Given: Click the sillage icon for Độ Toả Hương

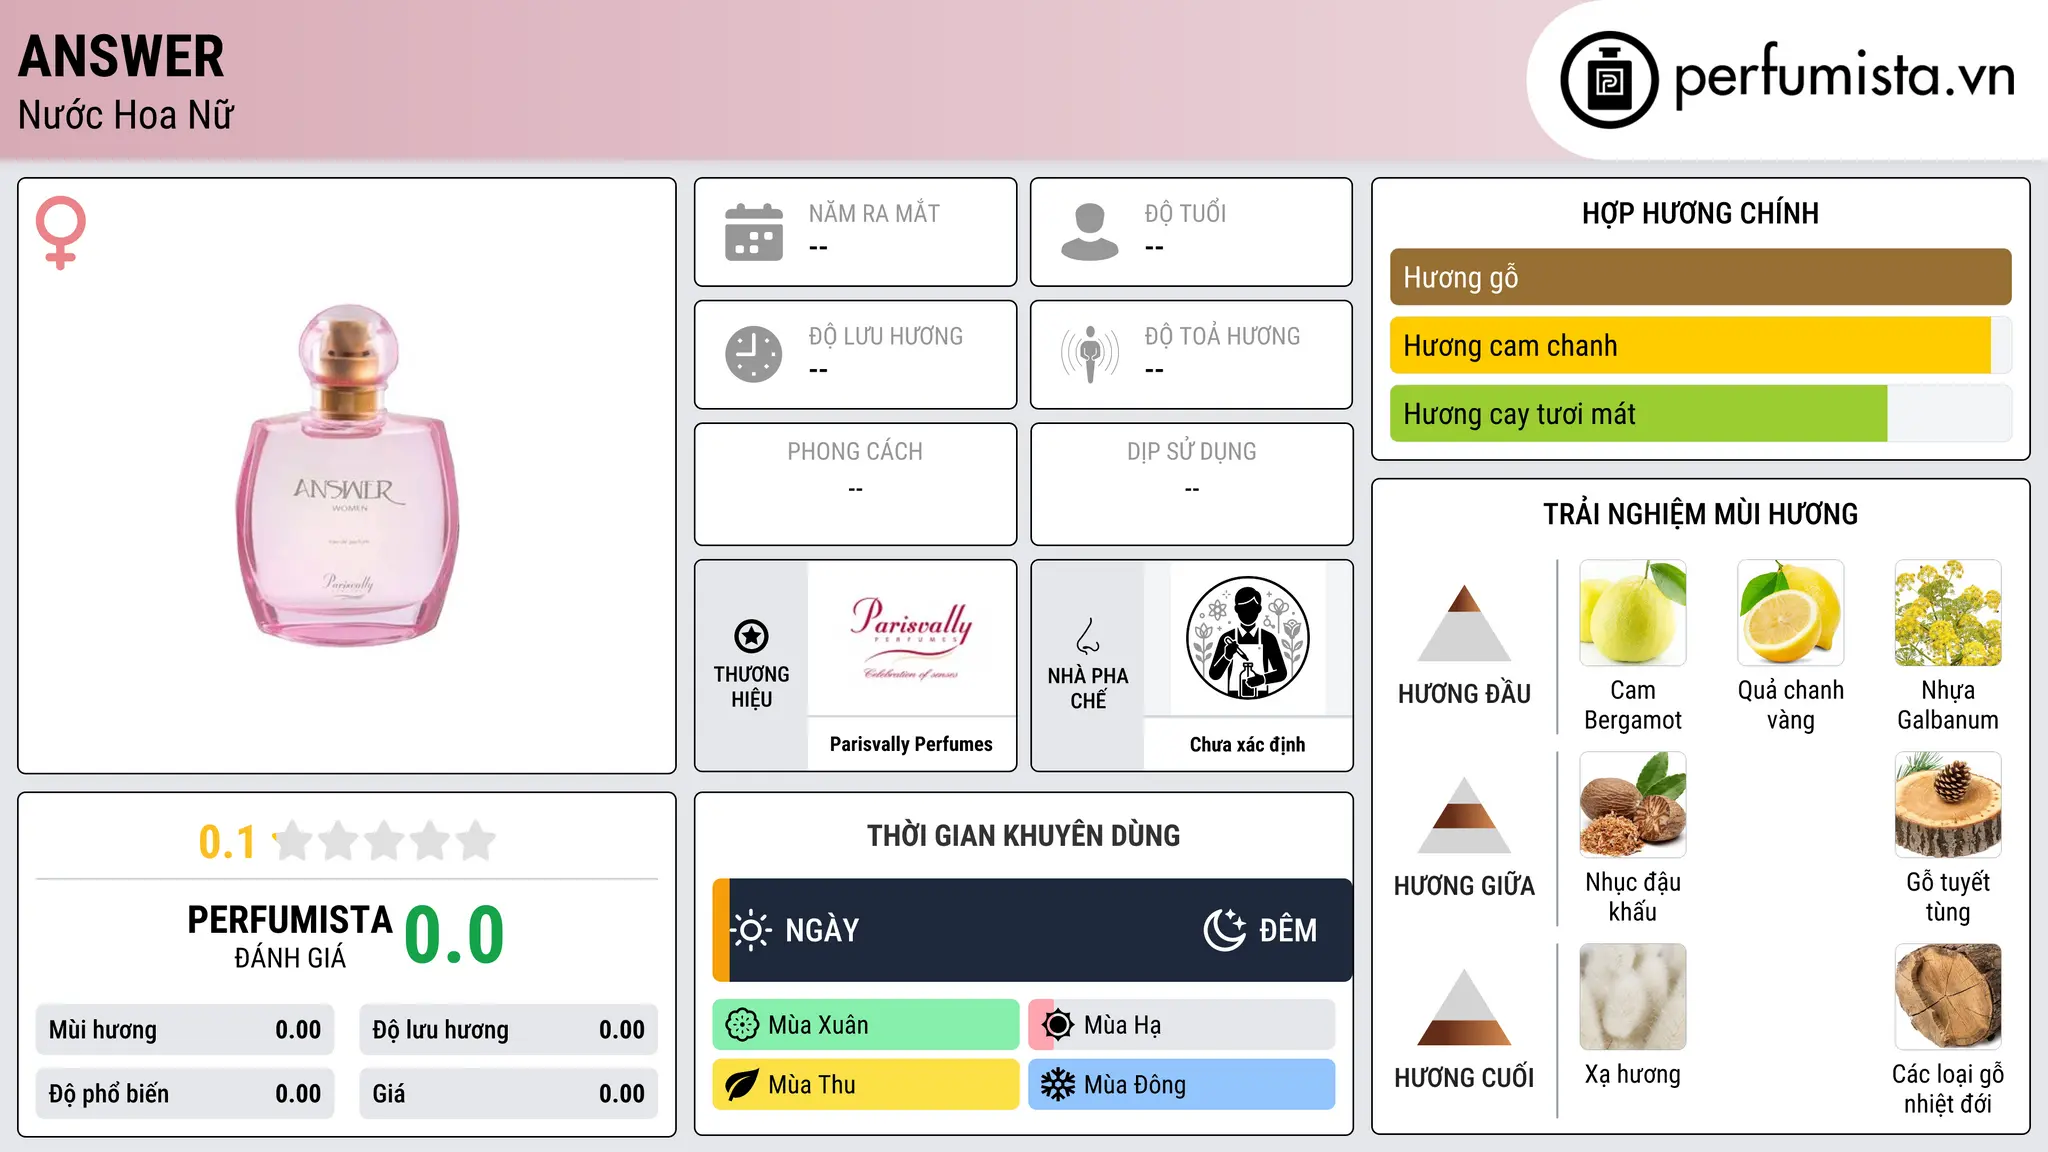Looking at the screenshot, I should pos(1090,354).
